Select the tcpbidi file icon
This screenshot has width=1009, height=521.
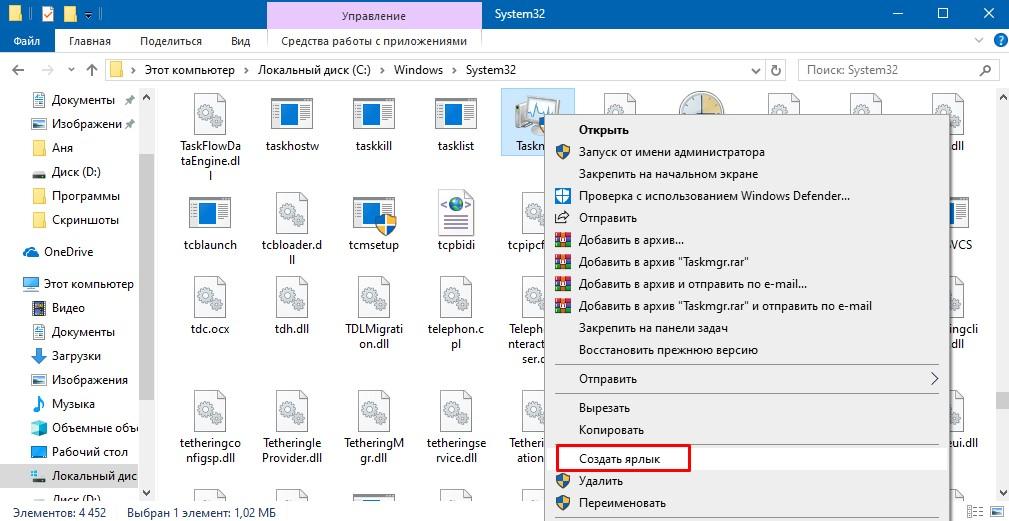456,213
